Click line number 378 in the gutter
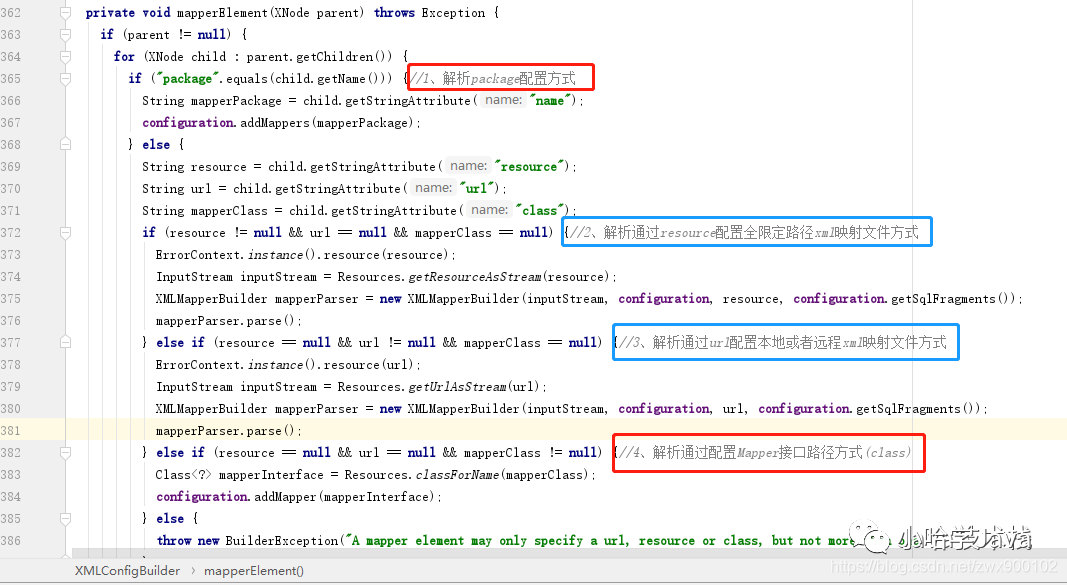 [x=11, y=365]
